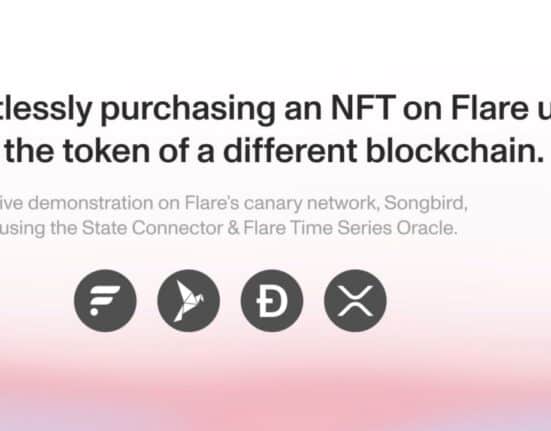Click the word "purchasing" in the headline
The width and height of the screenshot is (551, 431).
click(188, 110)
